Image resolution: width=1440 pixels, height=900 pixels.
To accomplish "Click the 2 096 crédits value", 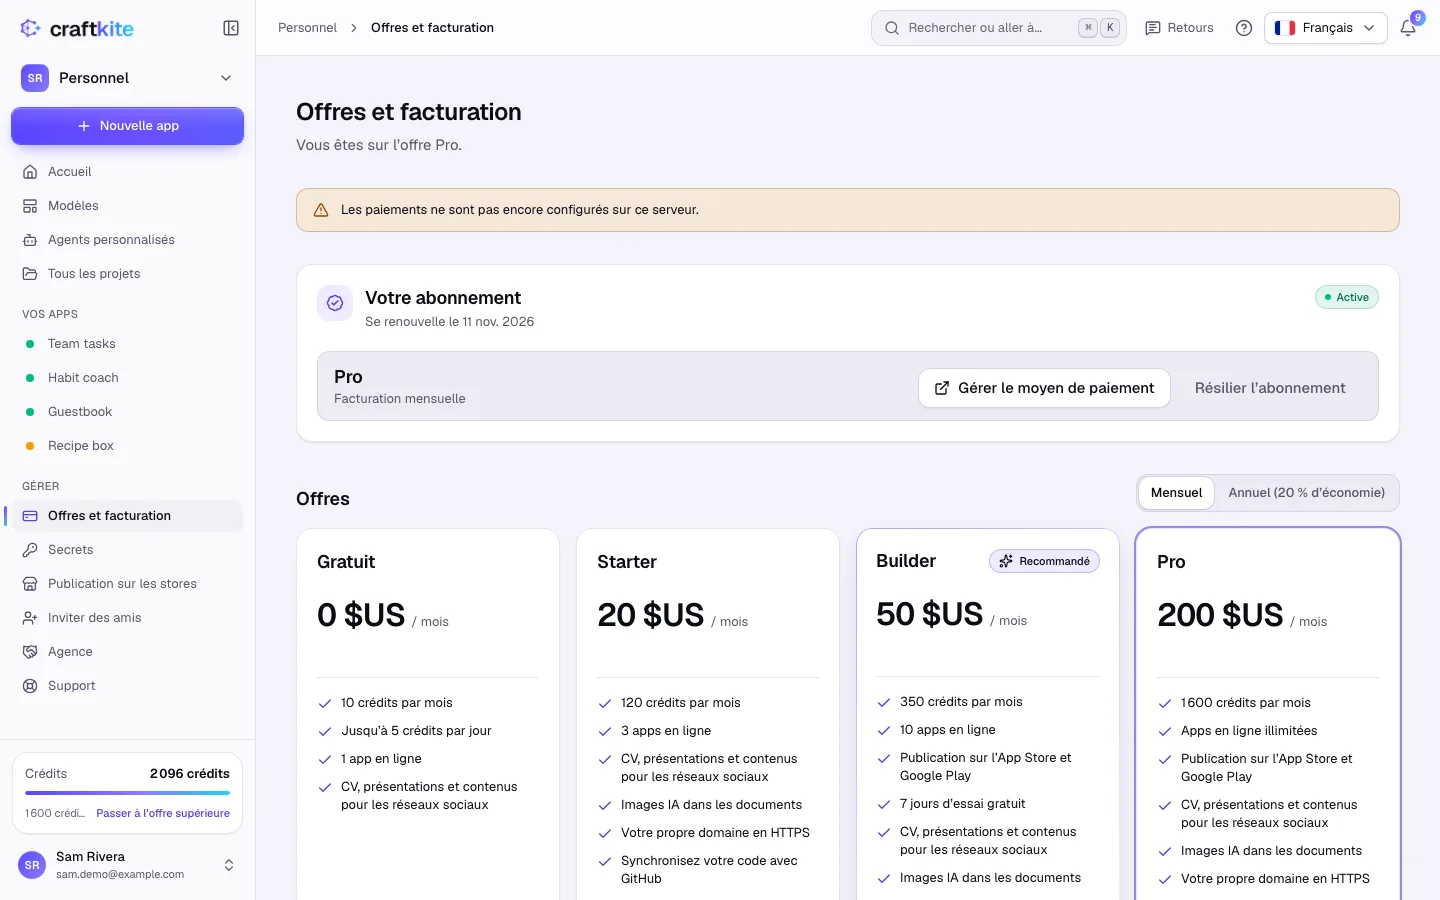I will tap(190, 774).
